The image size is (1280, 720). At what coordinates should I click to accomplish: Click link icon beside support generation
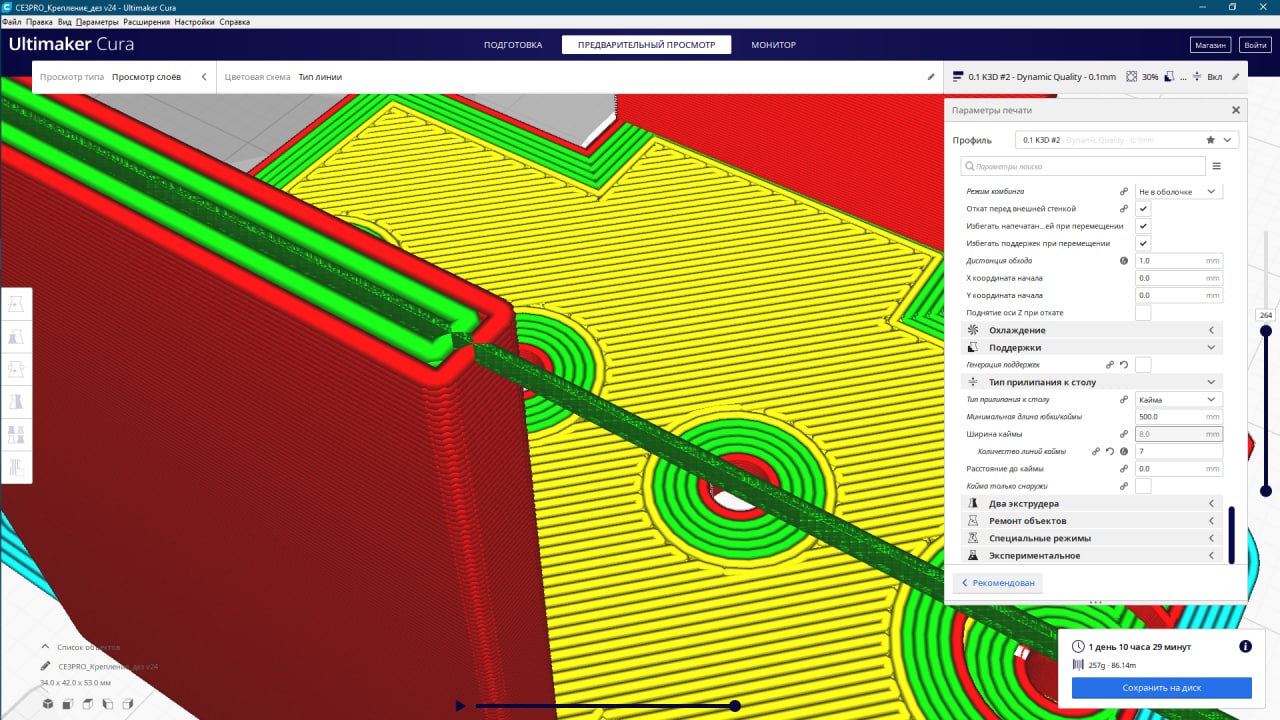click(1110, 365)
